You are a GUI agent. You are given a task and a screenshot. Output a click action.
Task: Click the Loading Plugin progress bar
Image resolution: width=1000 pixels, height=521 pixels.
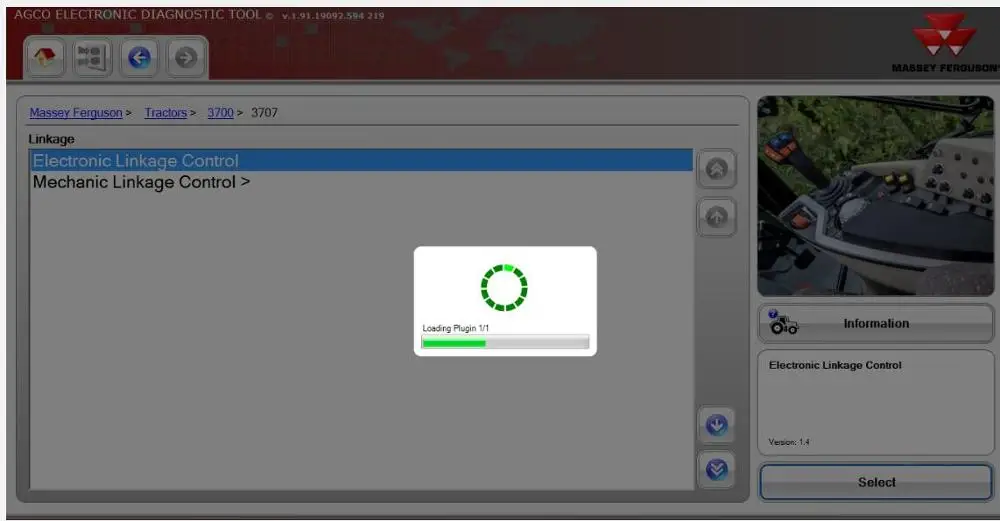[x=504, y=343]
